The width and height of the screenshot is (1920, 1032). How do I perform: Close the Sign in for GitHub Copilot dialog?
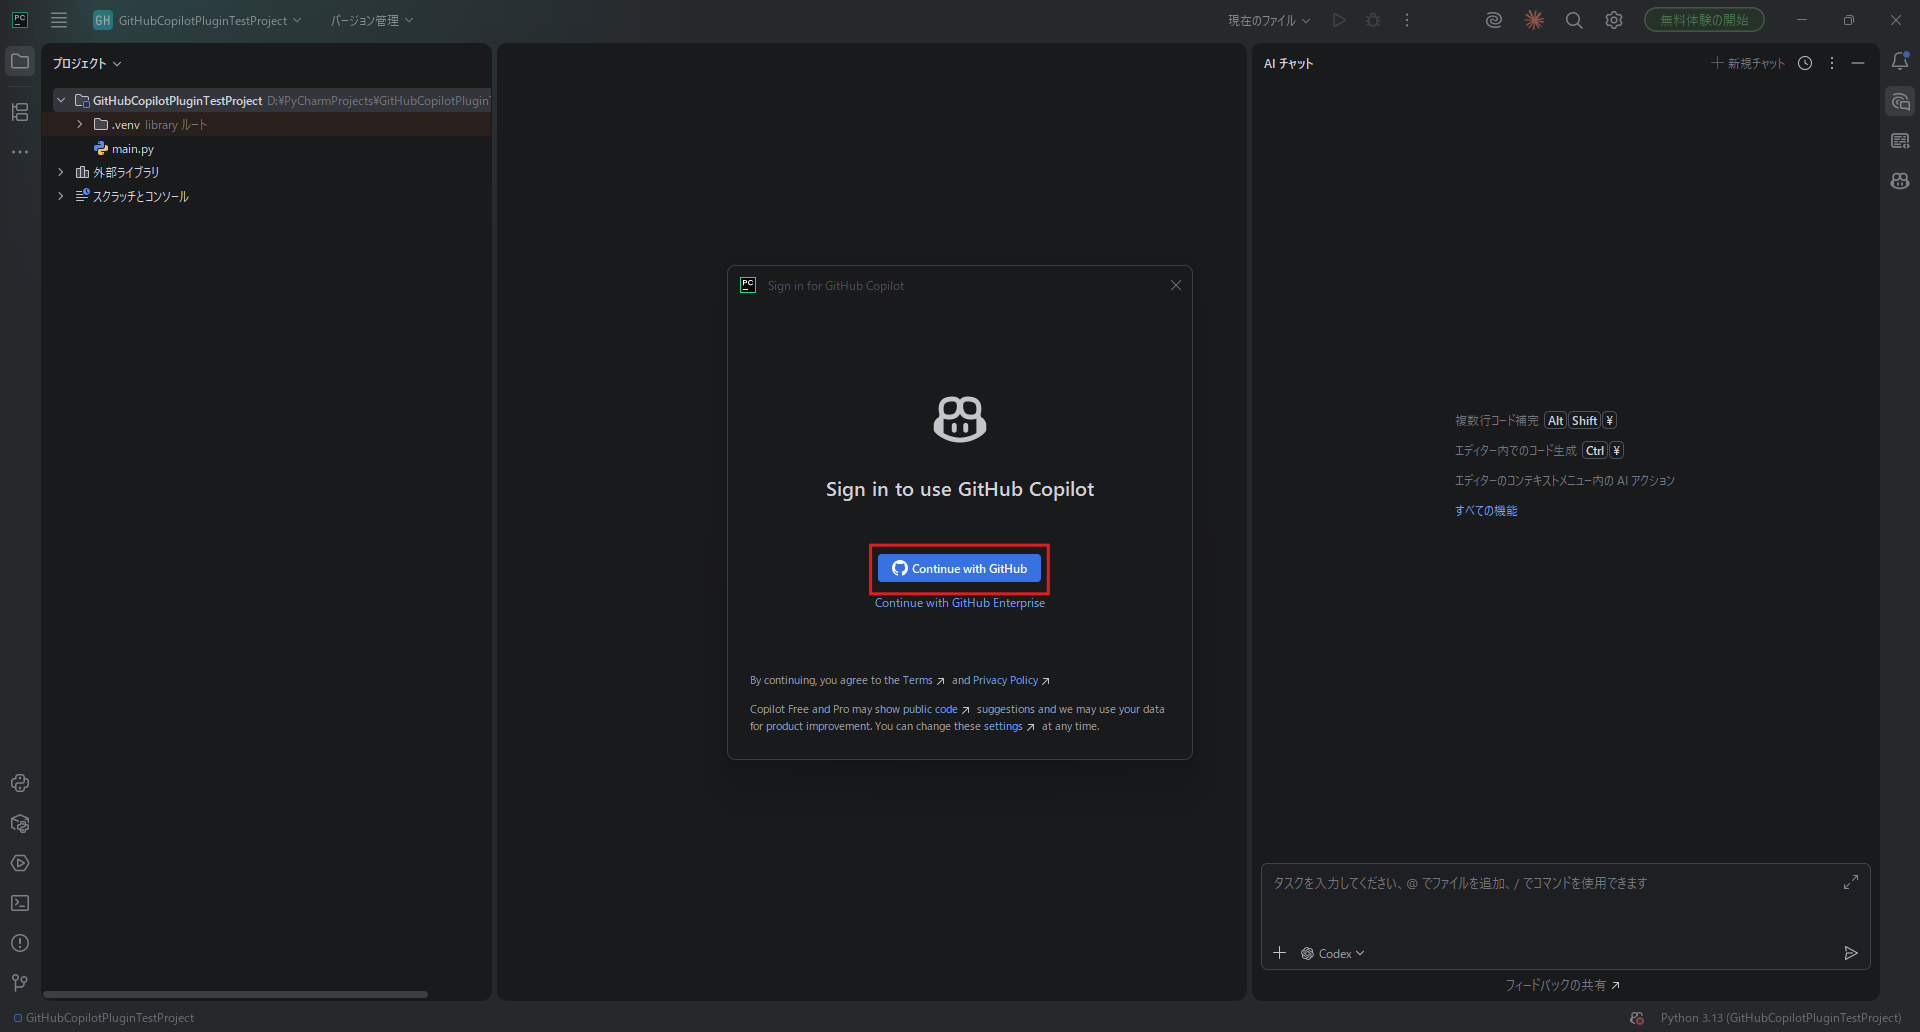tap(1176, 286)
